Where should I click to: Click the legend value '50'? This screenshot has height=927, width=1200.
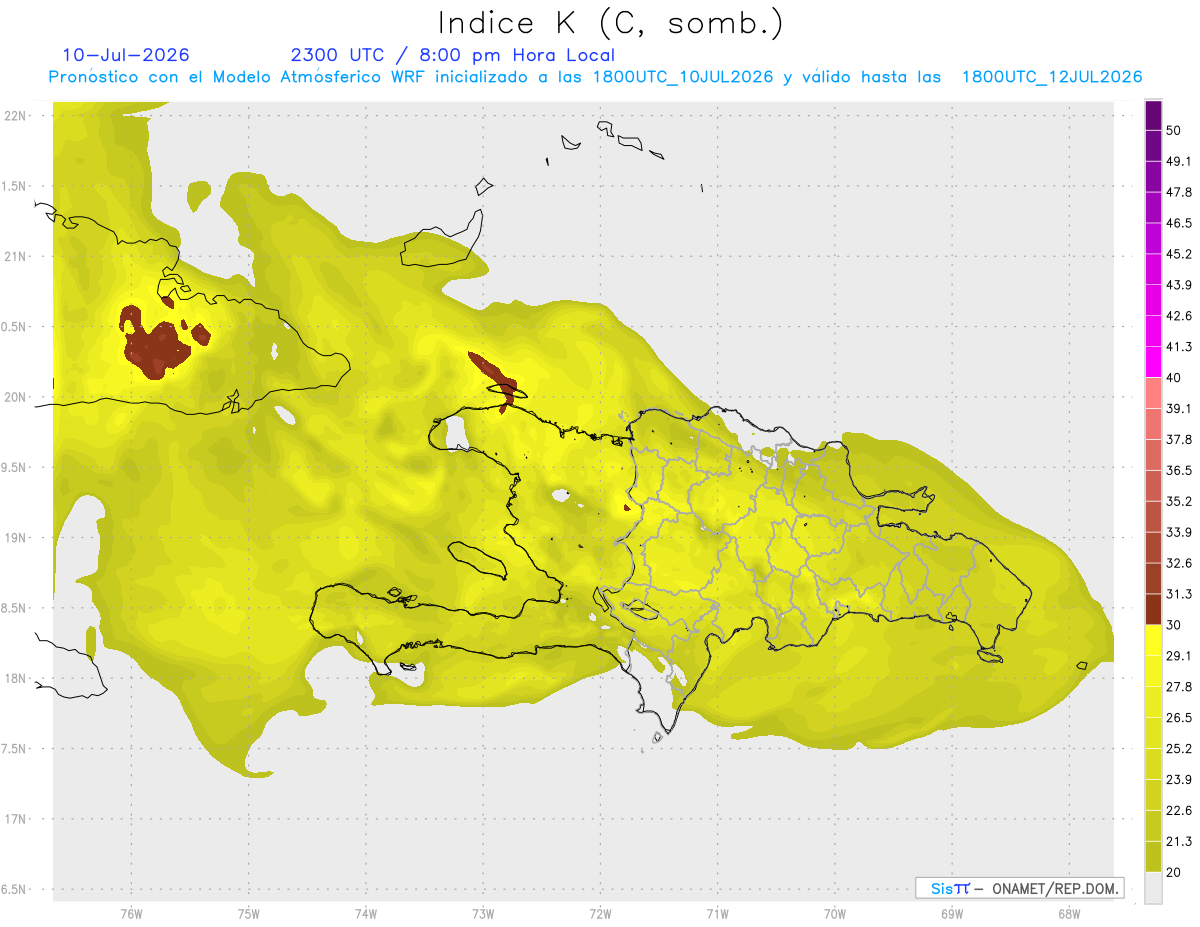click(1175, 131)
